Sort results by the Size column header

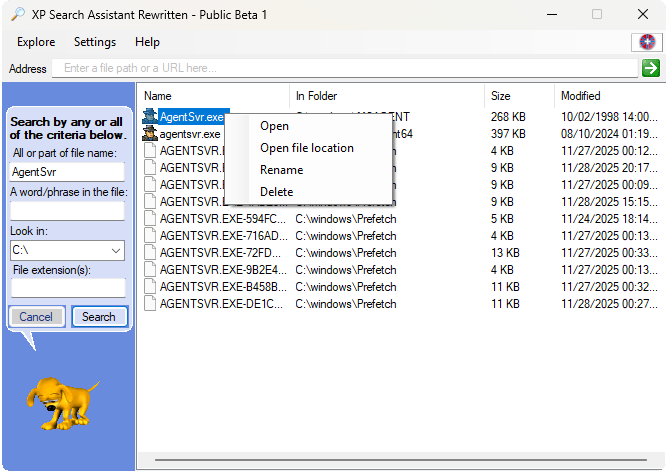[518, 96]
